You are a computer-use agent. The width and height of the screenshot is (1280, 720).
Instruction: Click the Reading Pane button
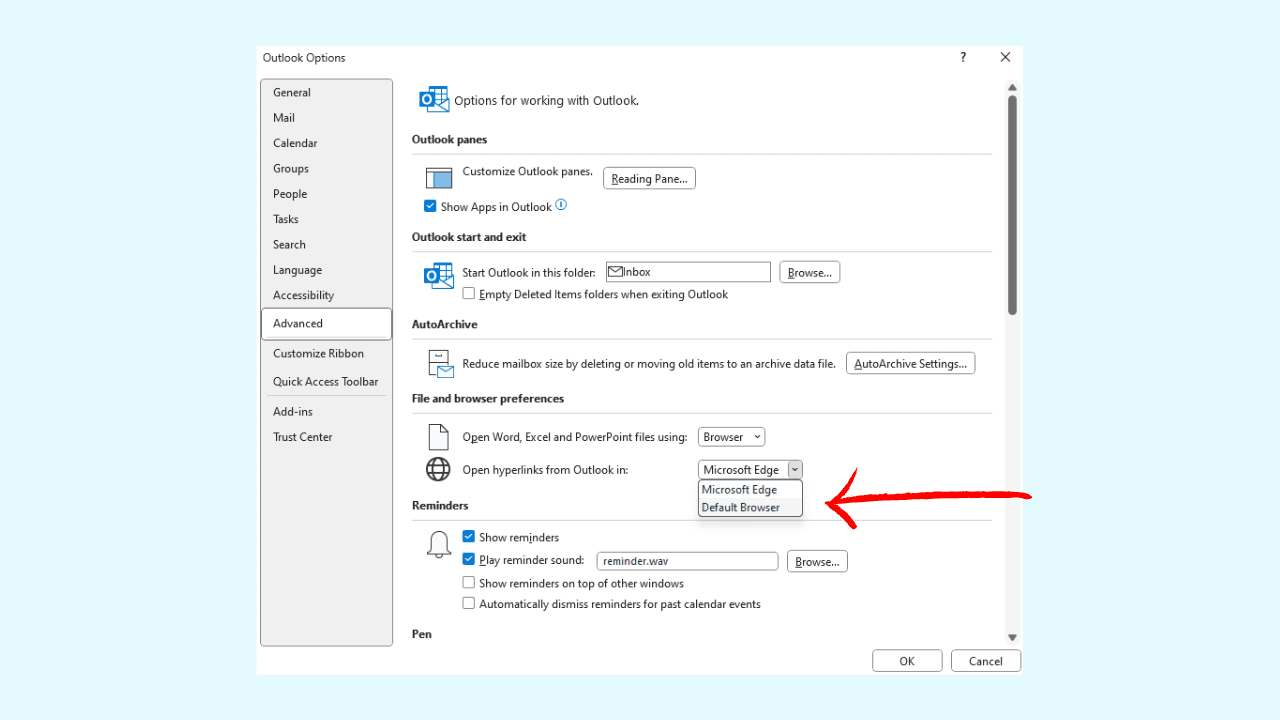click(x=649, y=179)
